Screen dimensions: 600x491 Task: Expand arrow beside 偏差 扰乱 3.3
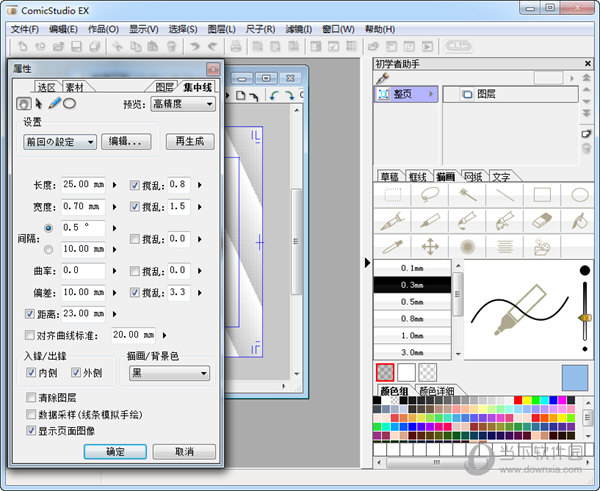pyautogui.click(x=199, y=293)
